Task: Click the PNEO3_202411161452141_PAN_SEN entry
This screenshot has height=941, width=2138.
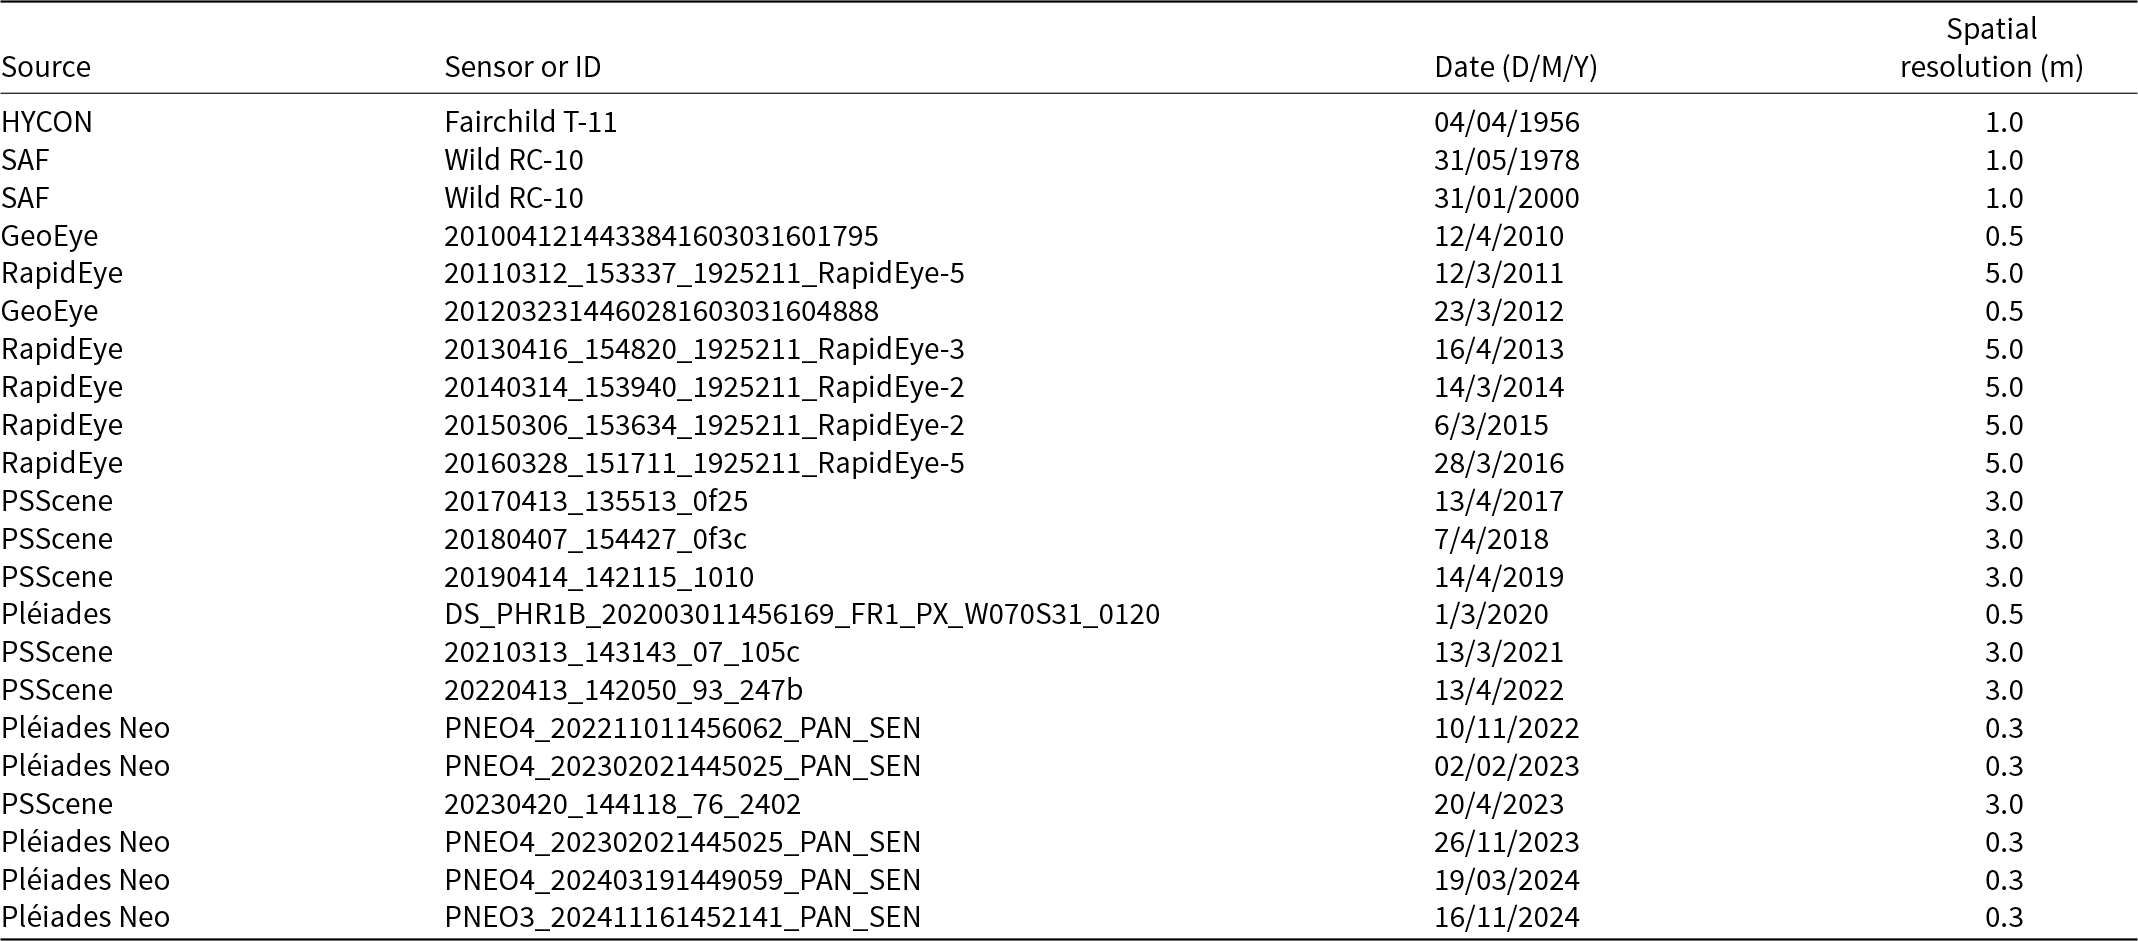Action: (682, 917)
